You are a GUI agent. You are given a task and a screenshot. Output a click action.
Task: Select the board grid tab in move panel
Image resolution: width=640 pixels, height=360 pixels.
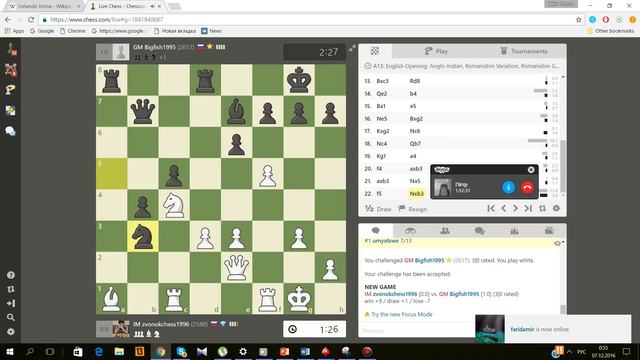point(375,51)
